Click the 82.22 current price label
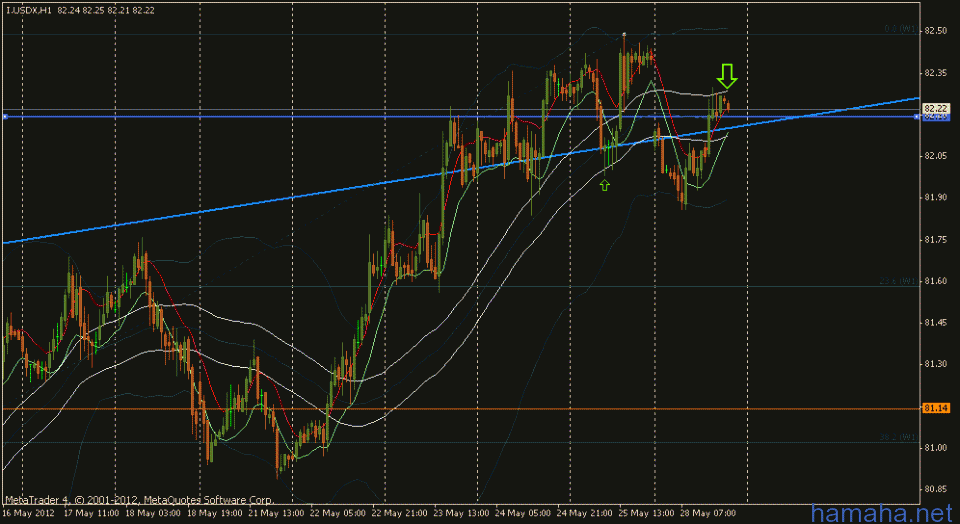This screenshot has height=524, width=960. coord(936,108)
